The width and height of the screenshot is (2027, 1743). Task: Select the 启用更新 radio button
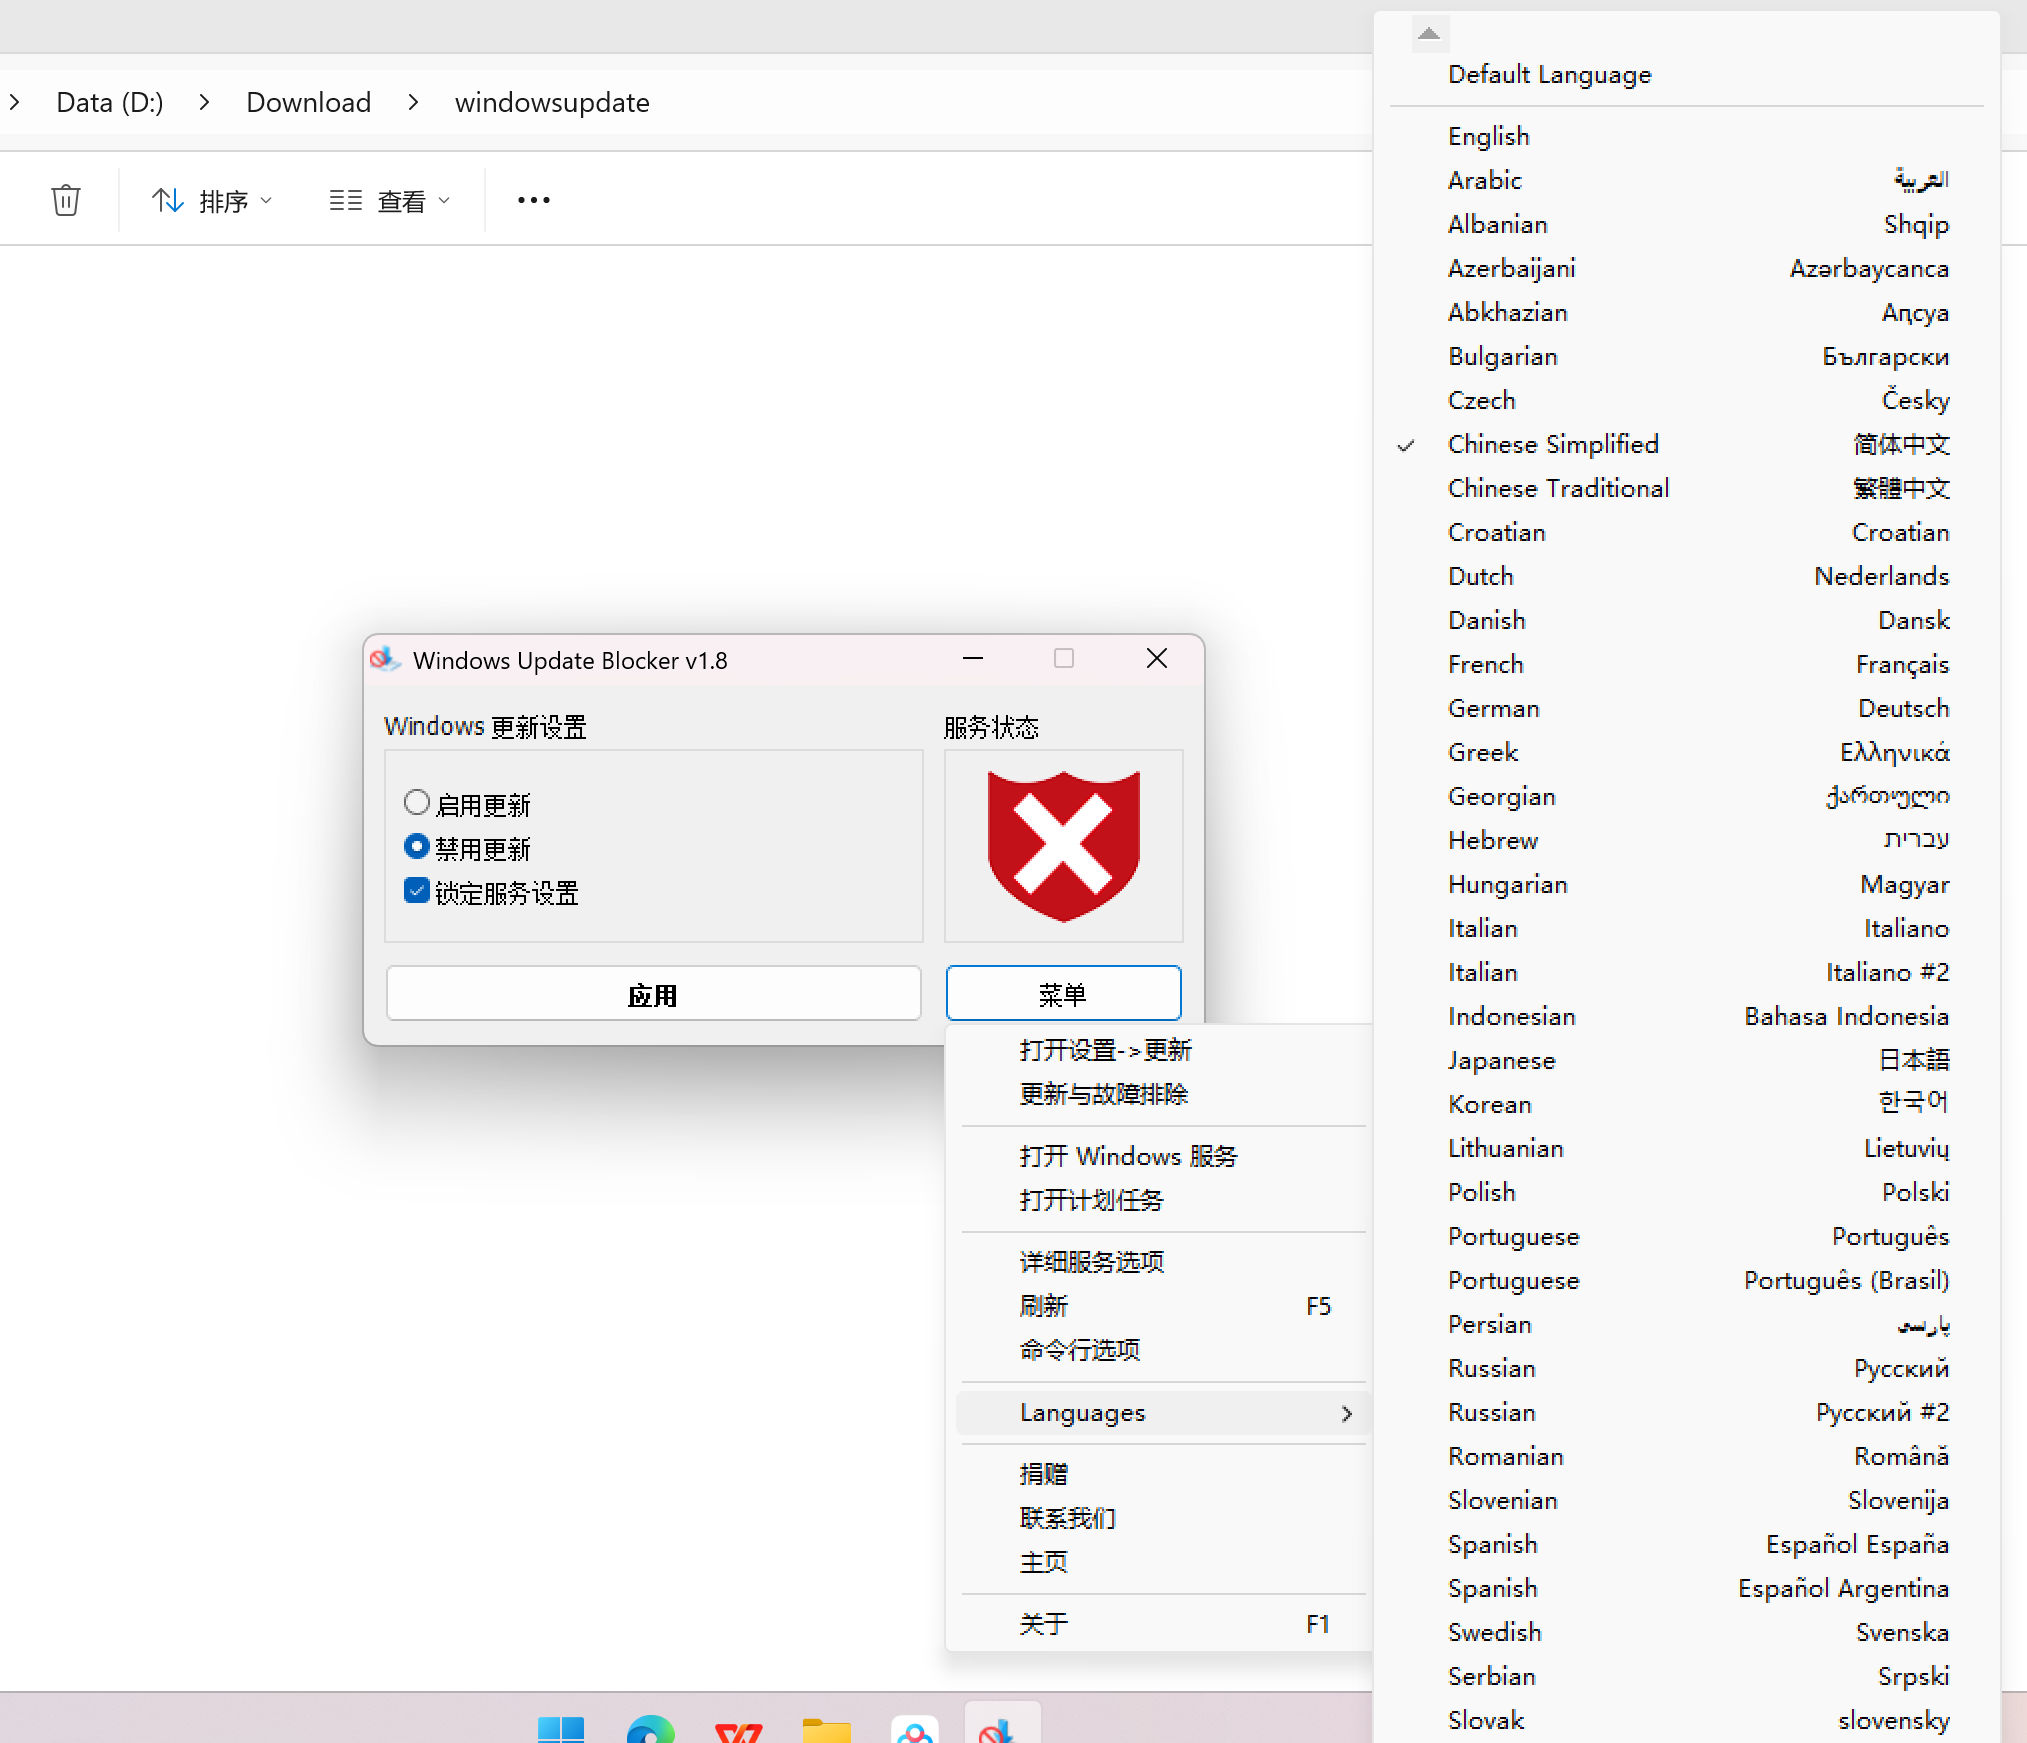pos(417,802)
